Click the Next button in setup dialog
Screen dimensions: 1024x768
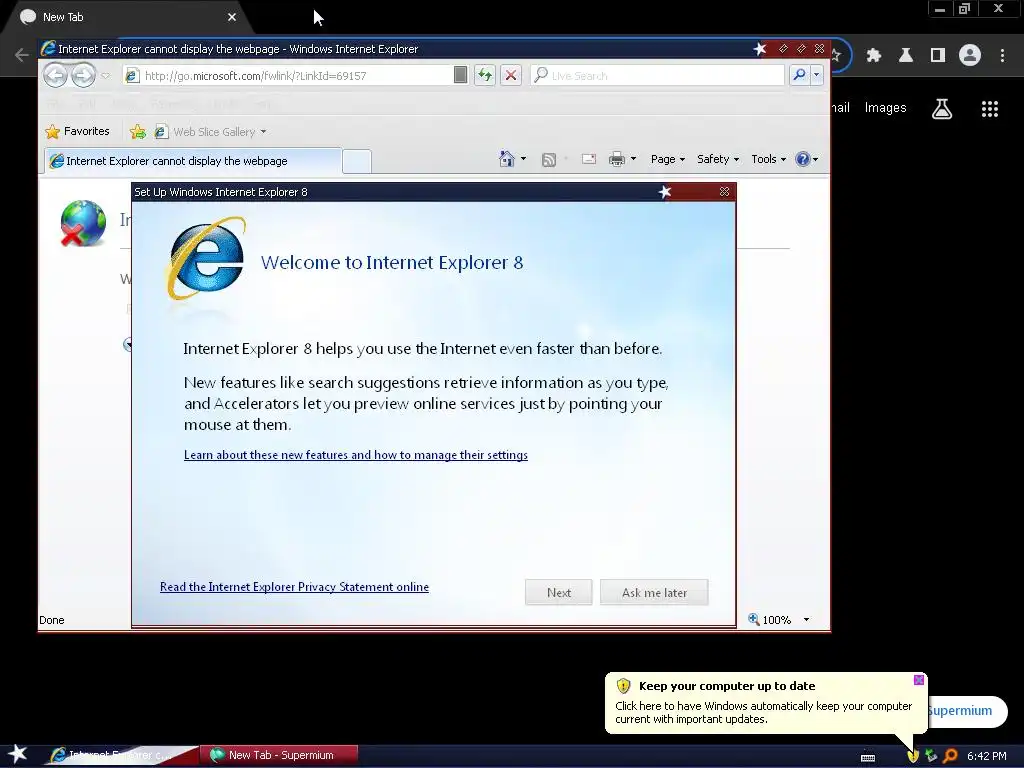[x=558, y=592]
